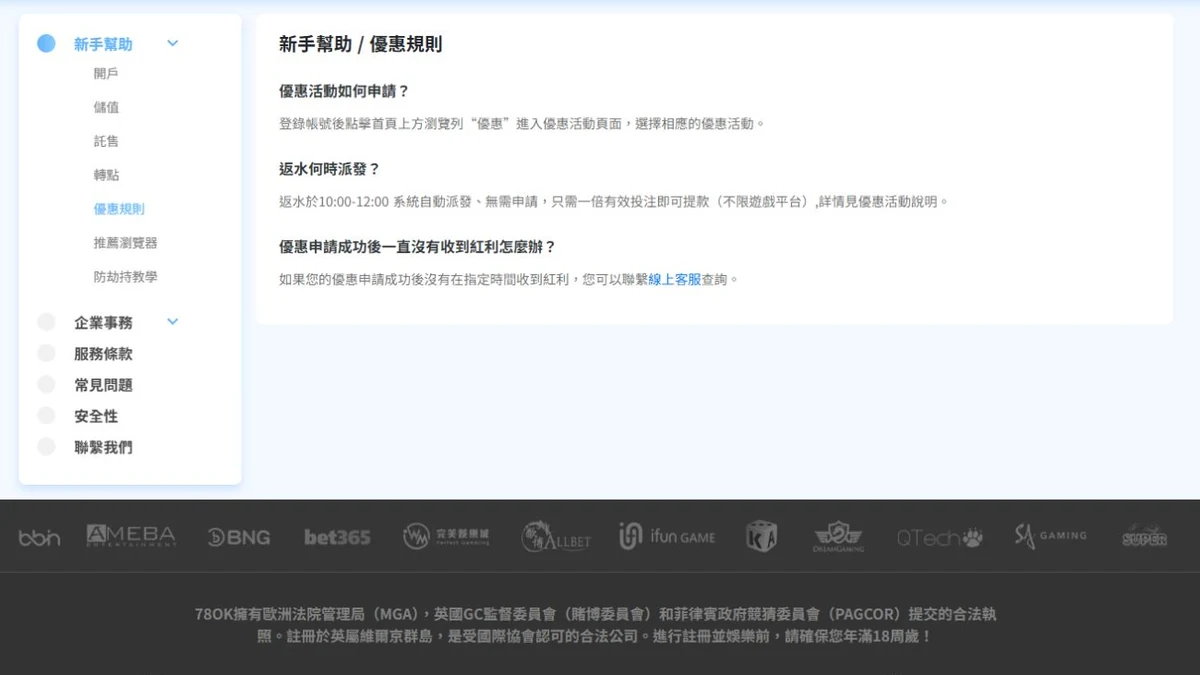Screen dimensions: 1200x675
Task: Click the question 返水何時派發？
Action: [x=330, y=169]
